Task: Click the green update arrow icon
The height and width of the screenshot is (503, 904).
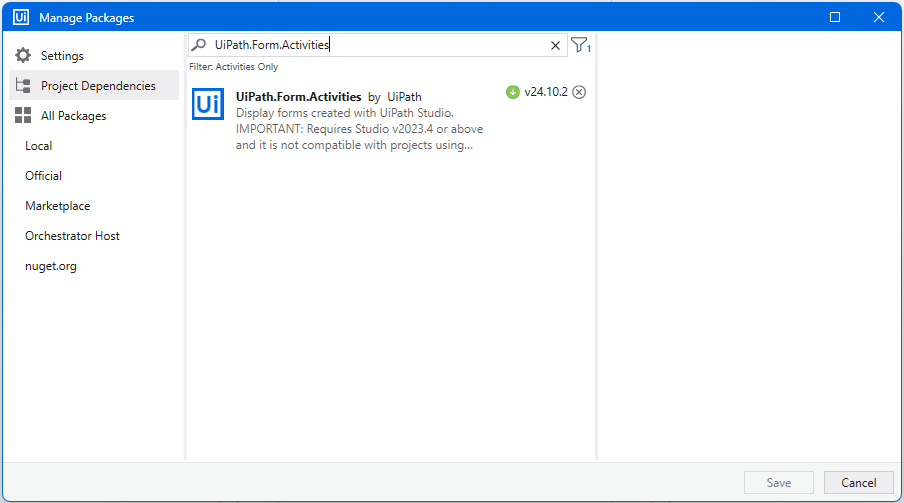Action: pos(513,92)
